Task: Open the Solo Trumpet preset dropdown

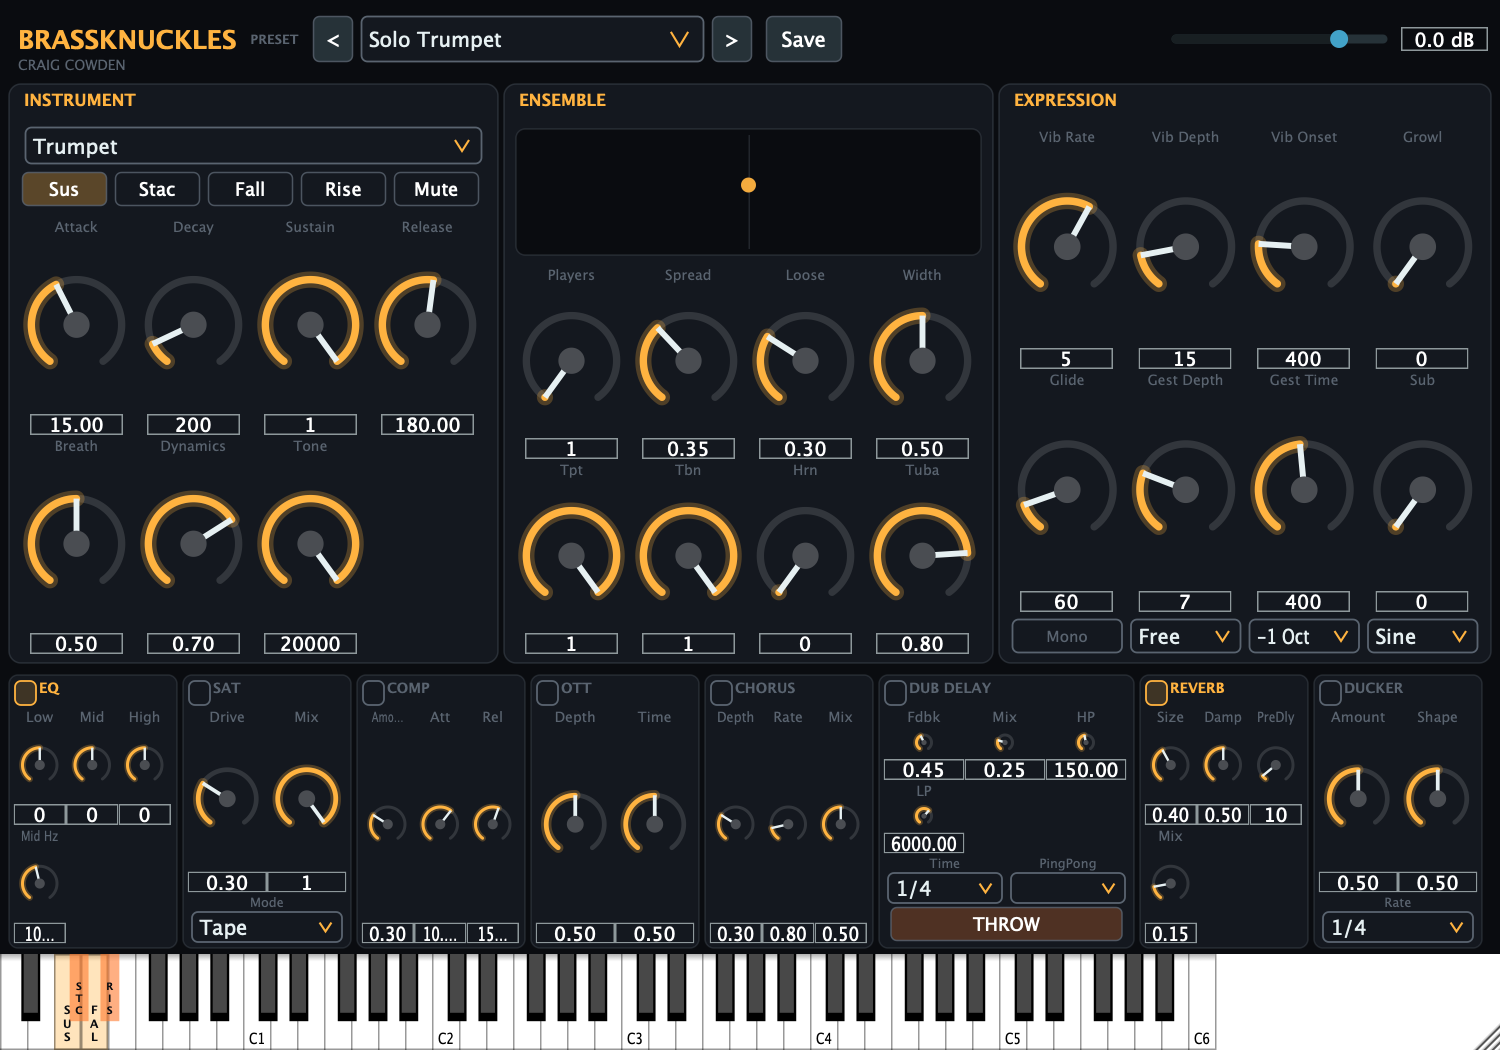Action: pos(532,40)
